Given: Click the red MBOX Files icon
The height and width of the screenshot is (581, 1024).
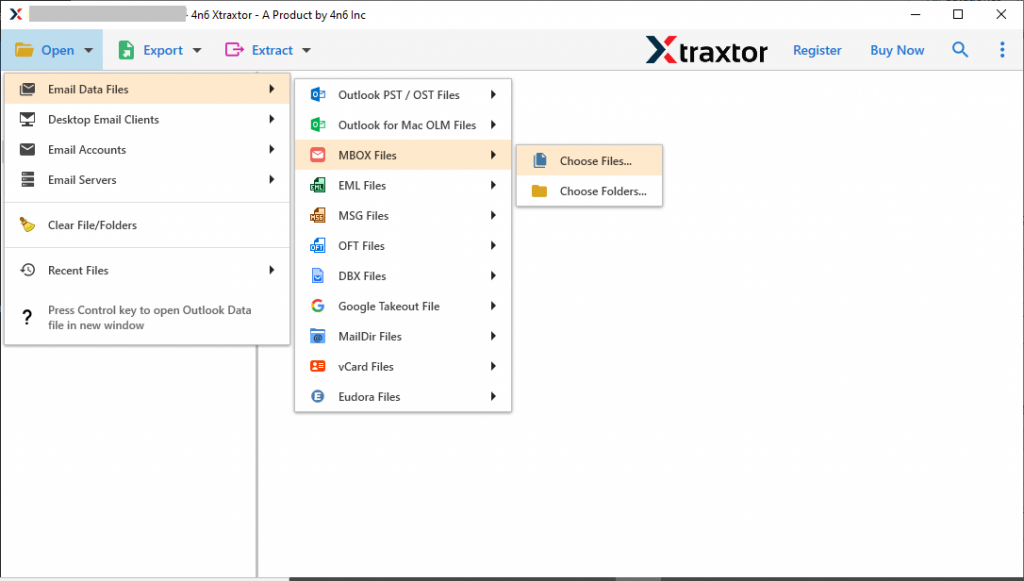Looking at the screenshot, I should [x=317, y=155].
